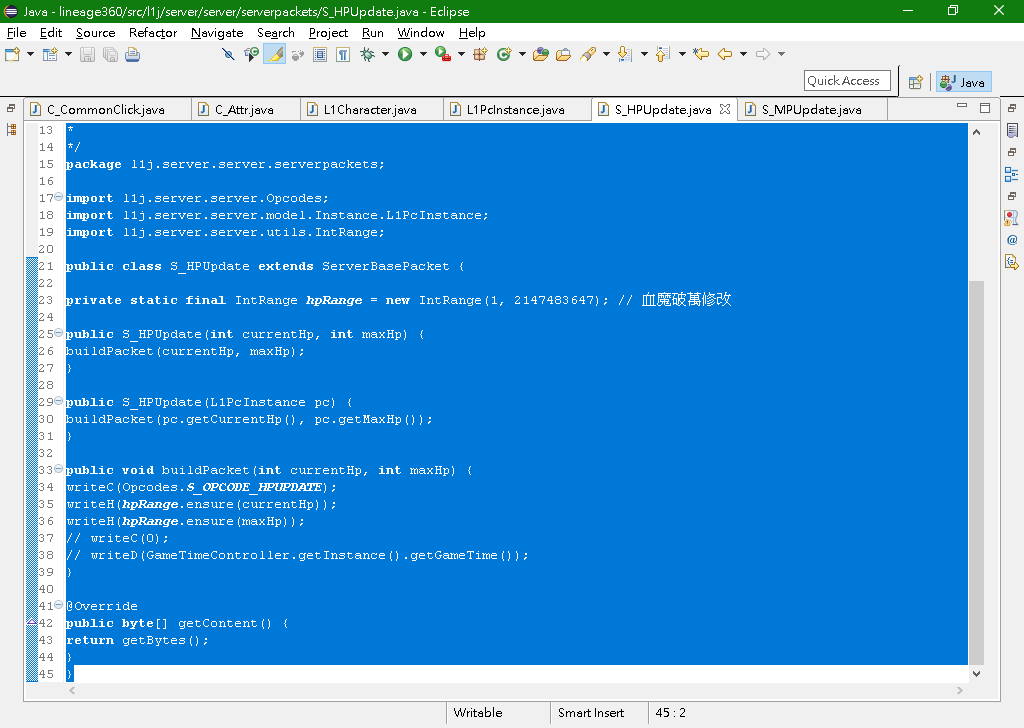
Task: Click the Restore button in left trim
Action: pyautogui.click(x=11, y=108)
